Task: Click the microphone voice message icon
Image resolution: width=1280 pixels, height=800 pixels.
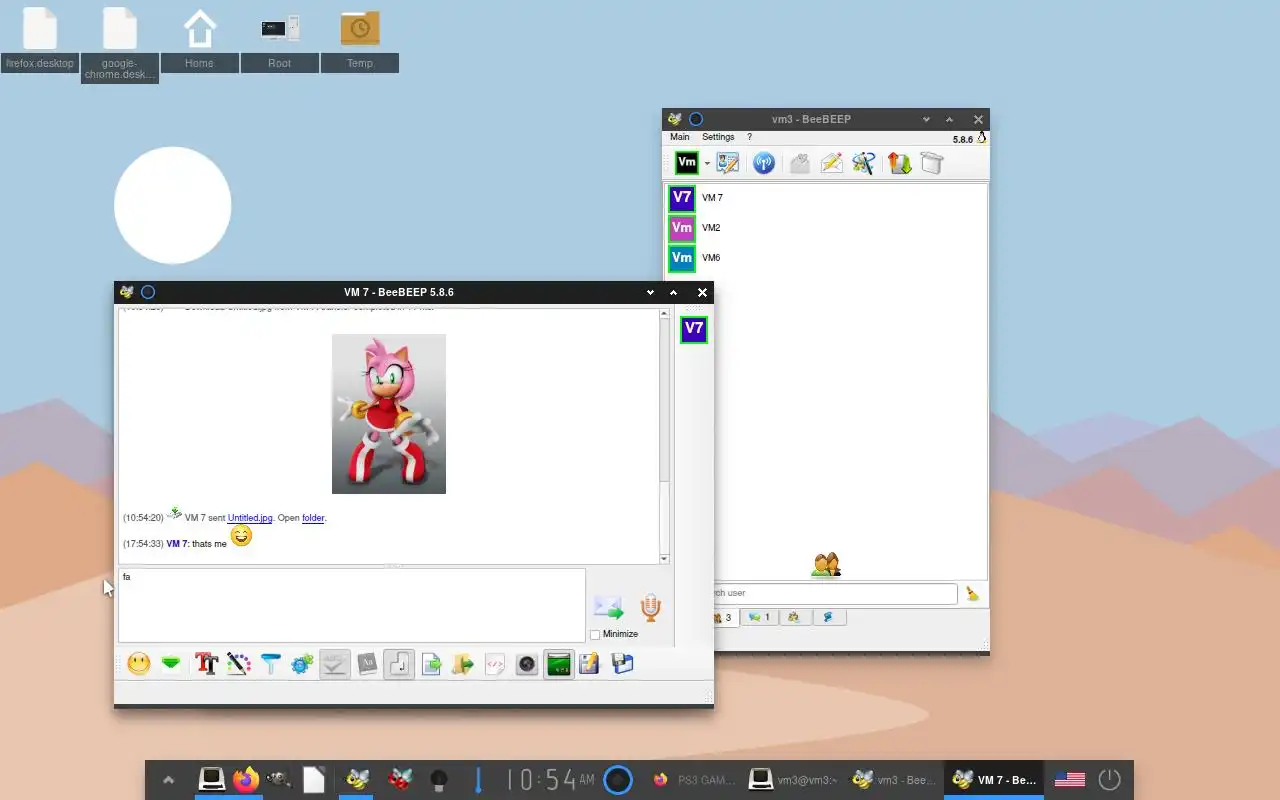Action: 650,607
